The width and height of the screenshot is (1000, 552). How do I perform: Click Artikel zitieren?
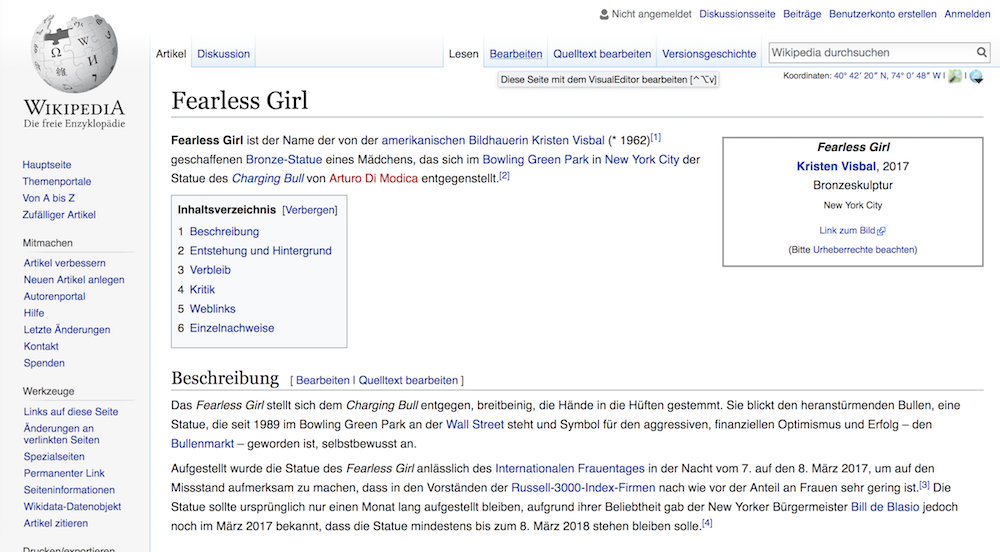click(55, 523)
